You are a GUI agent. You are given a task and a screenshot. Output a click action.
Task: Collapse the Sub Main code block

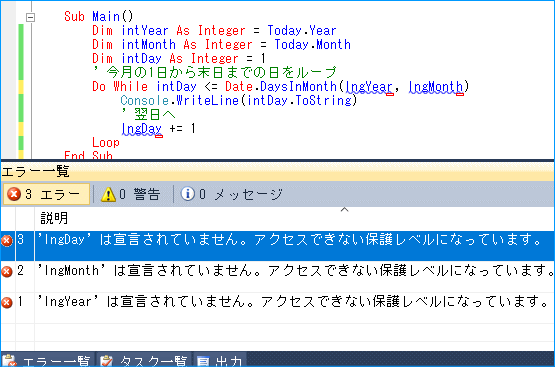pos(31,17)
